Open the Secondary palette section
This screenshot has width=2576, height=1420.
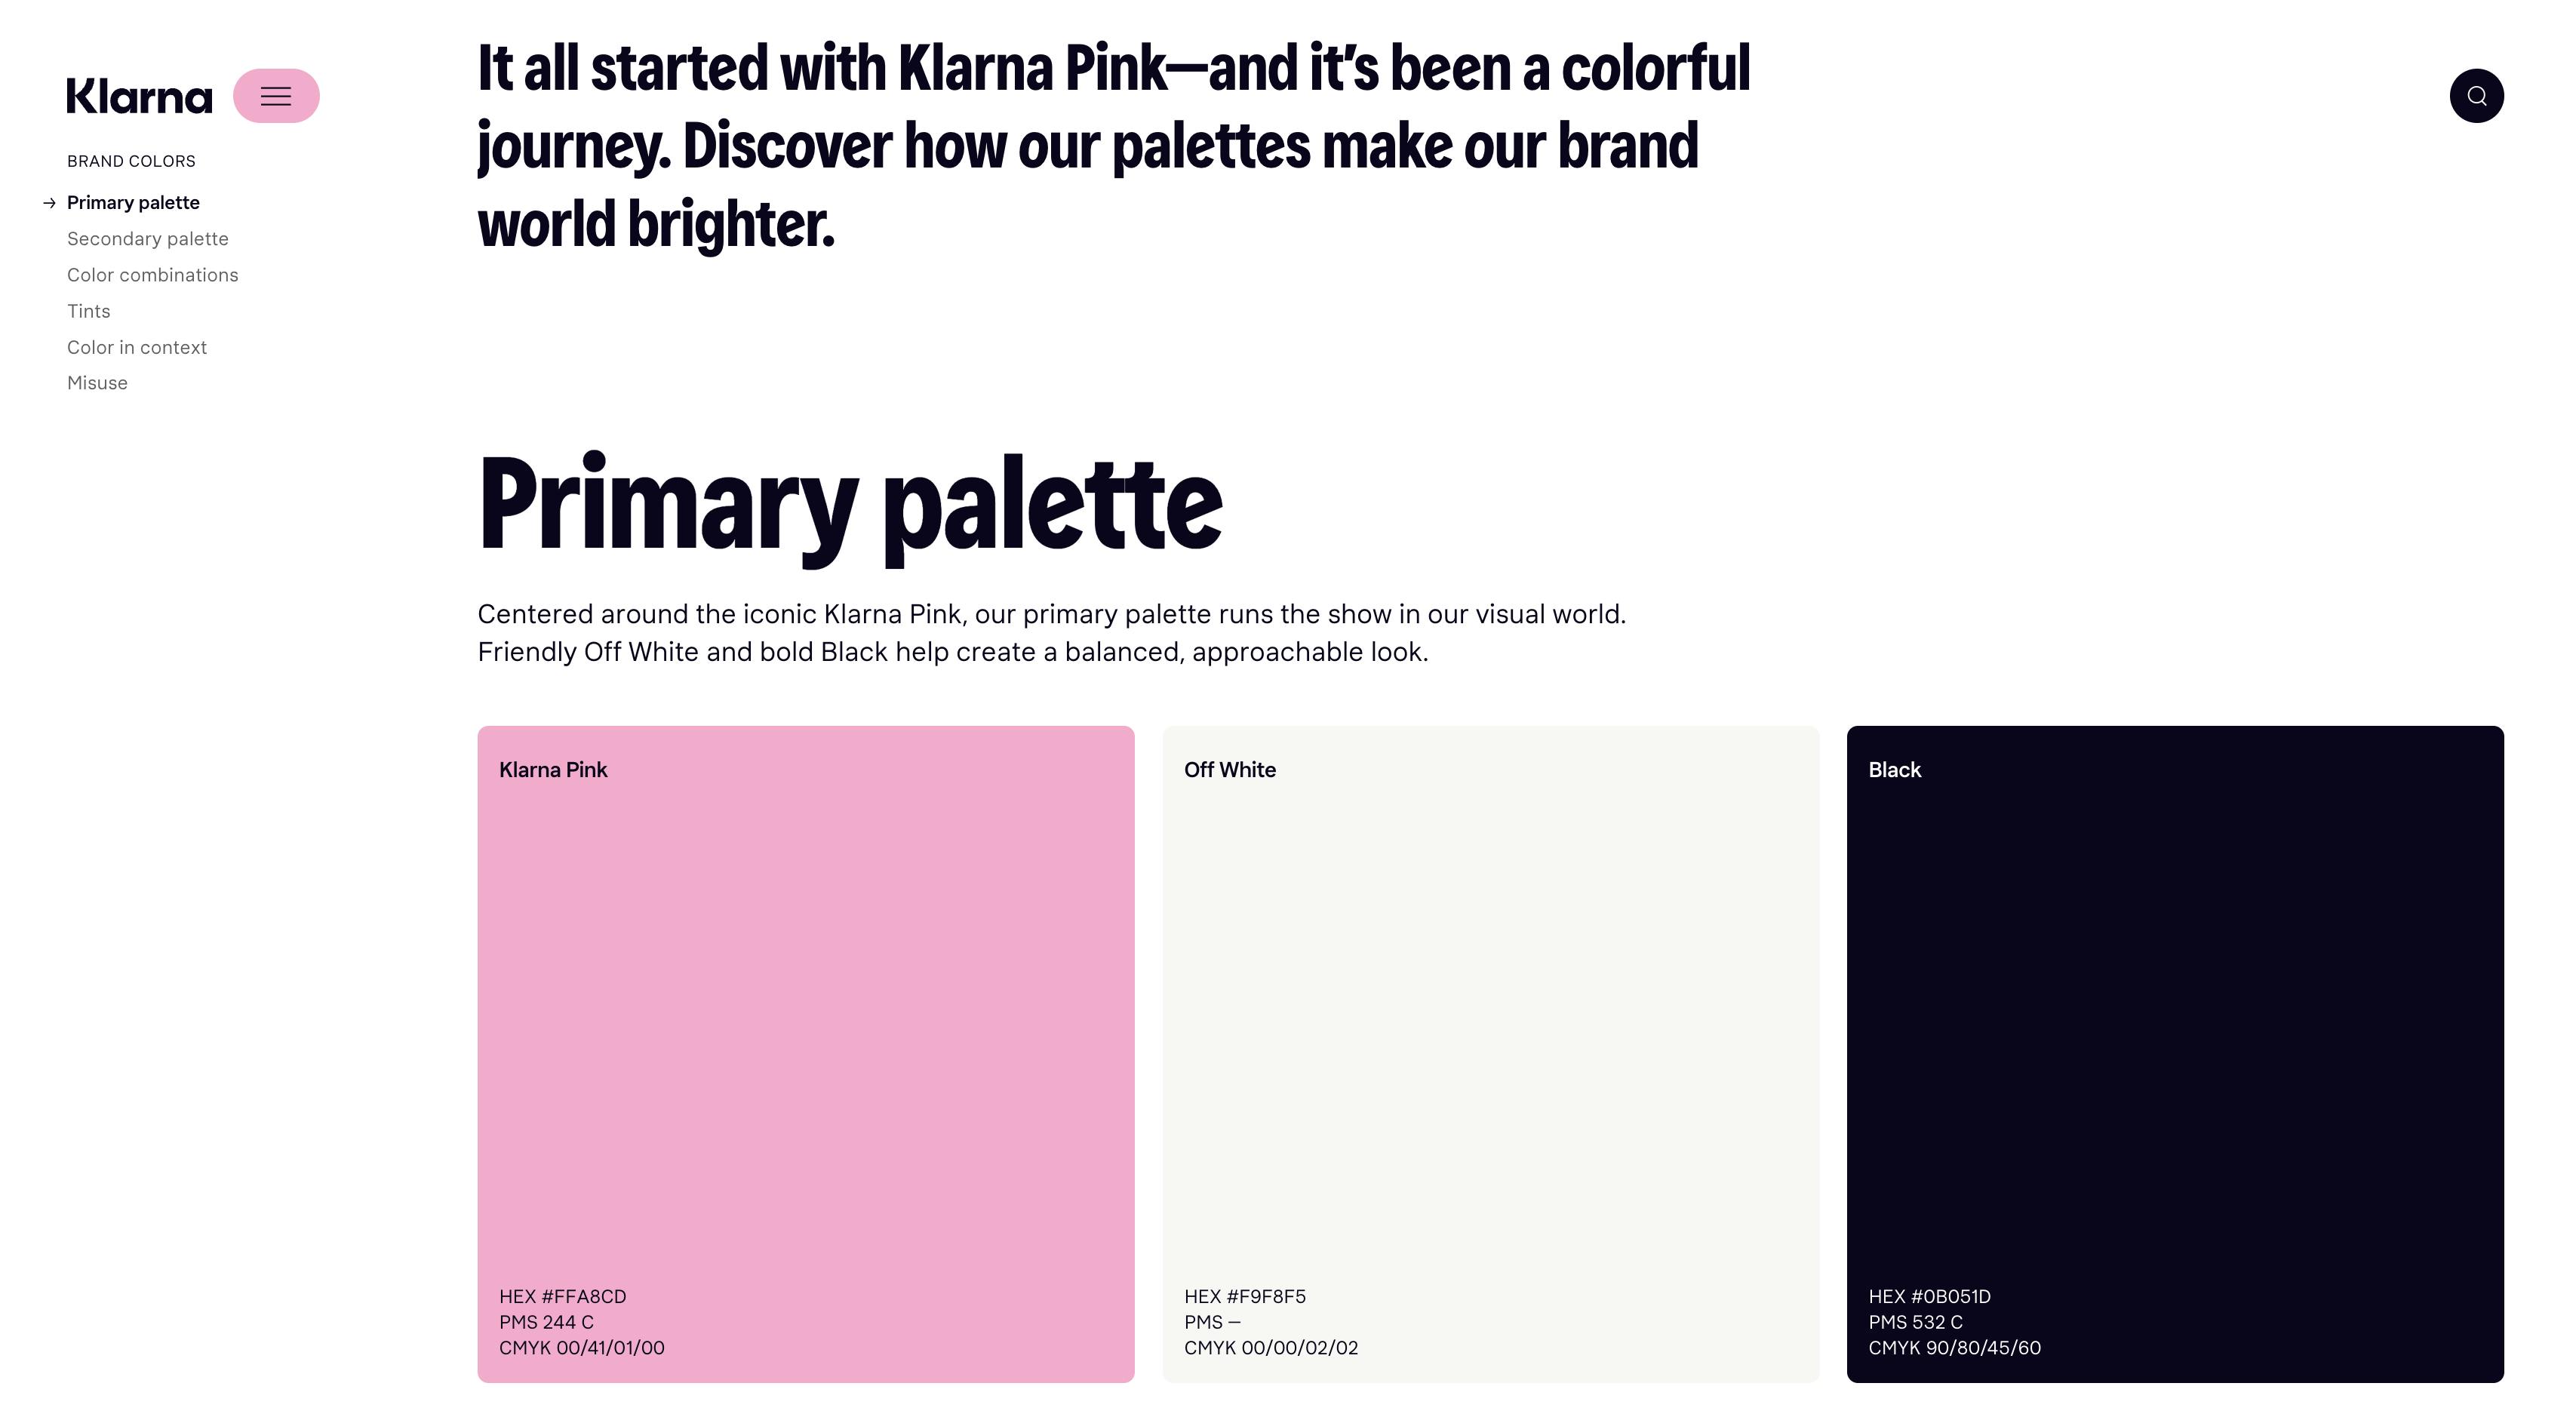pos(148,238)
